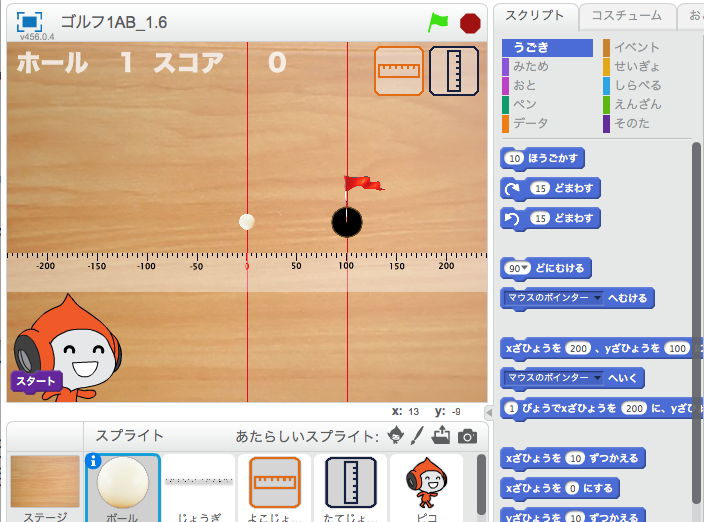This screenshot has height=522, width=704.
Task: Switch to the コスチューム tab
Action: 627,16
